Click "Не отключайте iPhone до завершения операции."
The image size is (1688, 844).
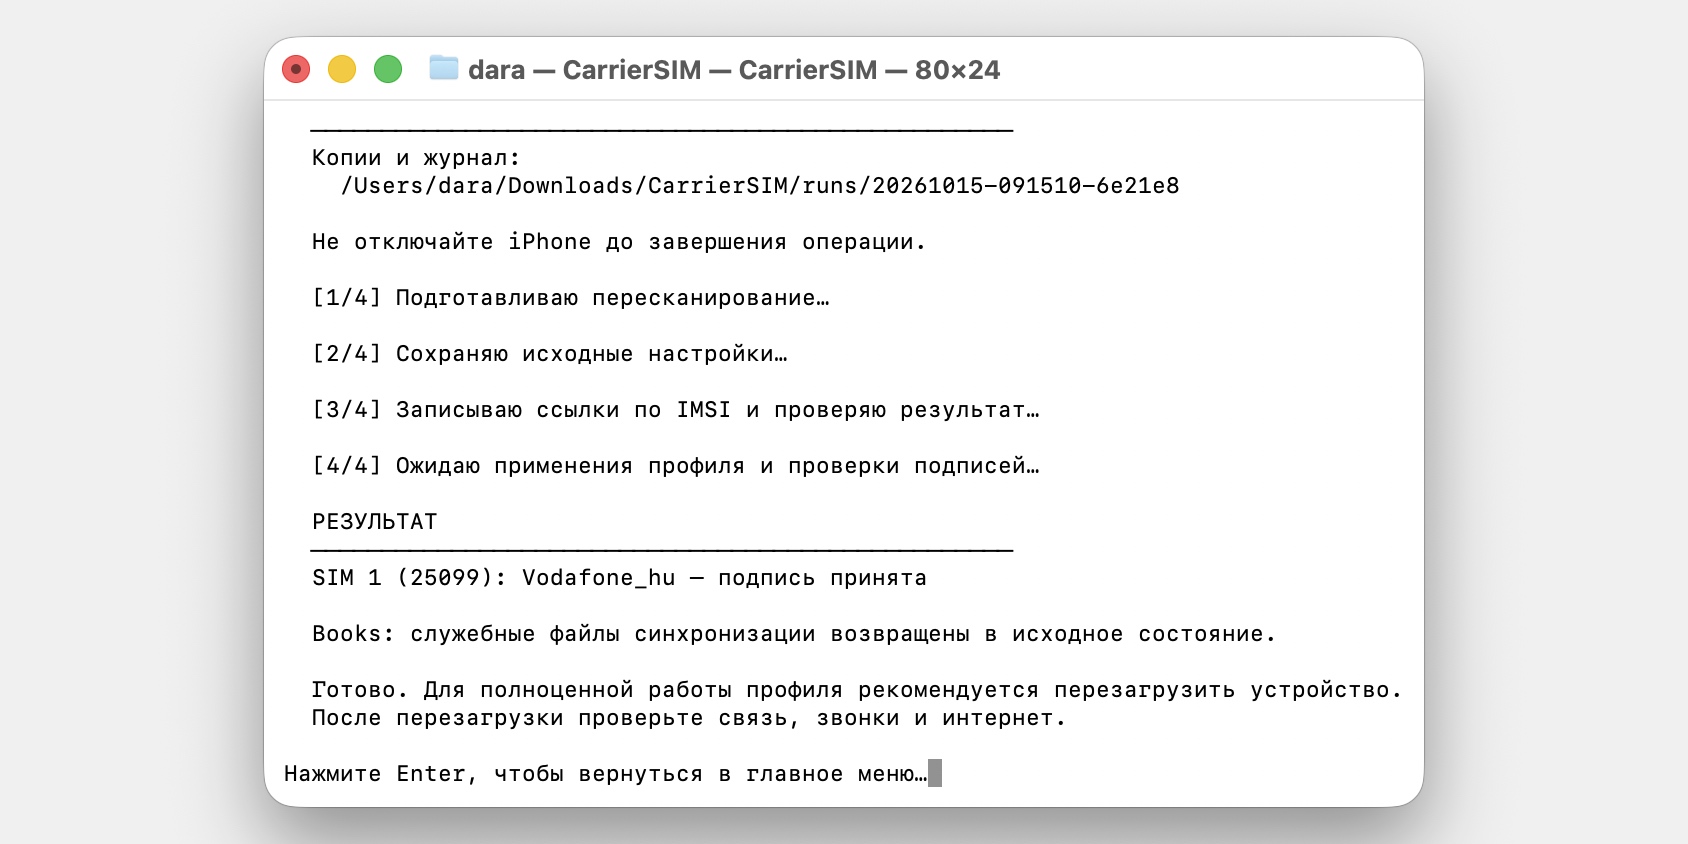(619, 242)
